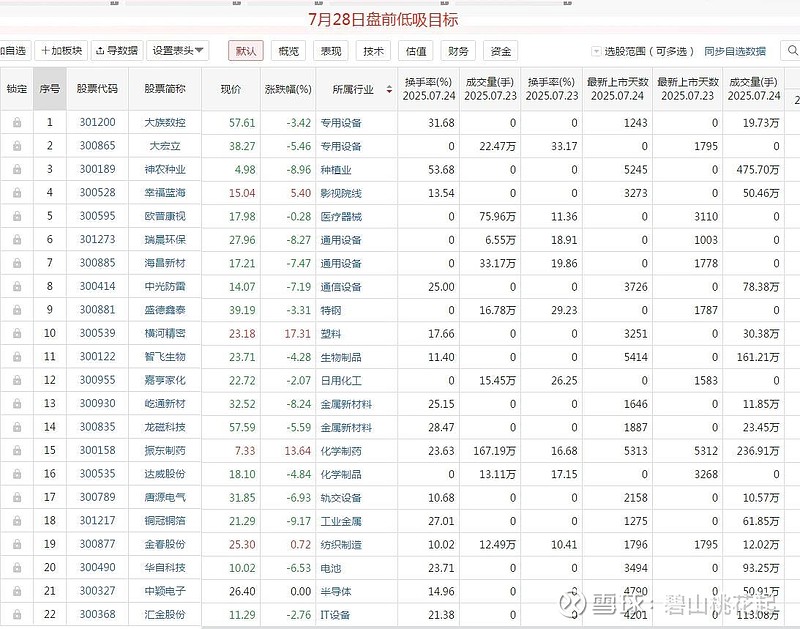This screenshot has height=629, width=800.
Task: Toggle lock icon for row 10 横河精密
Action: [x=17, y=334]
